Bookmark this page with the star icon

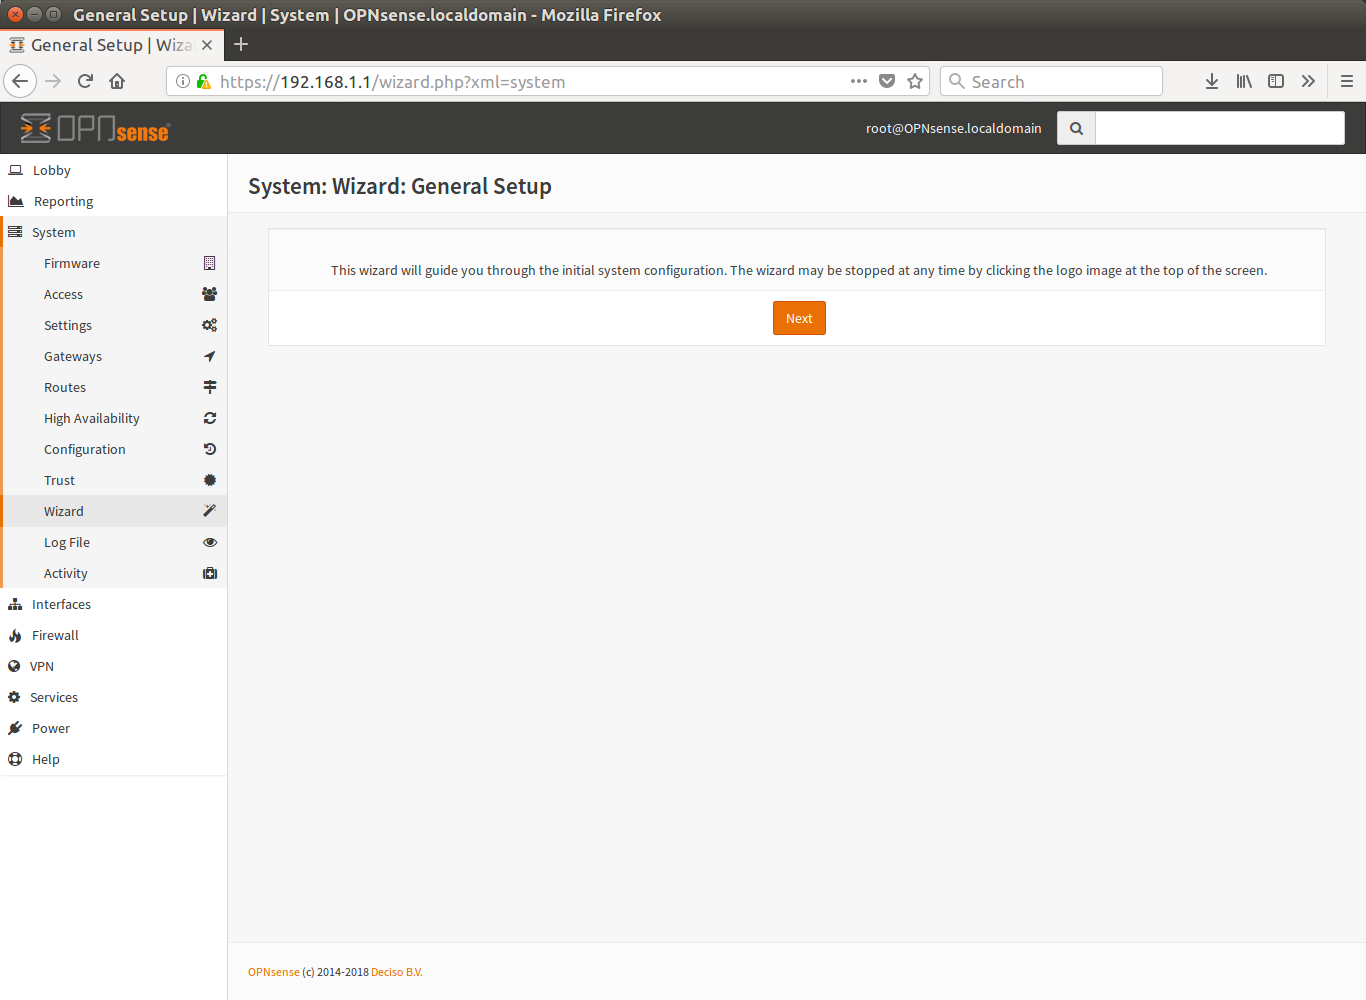(x=915, y=82)
